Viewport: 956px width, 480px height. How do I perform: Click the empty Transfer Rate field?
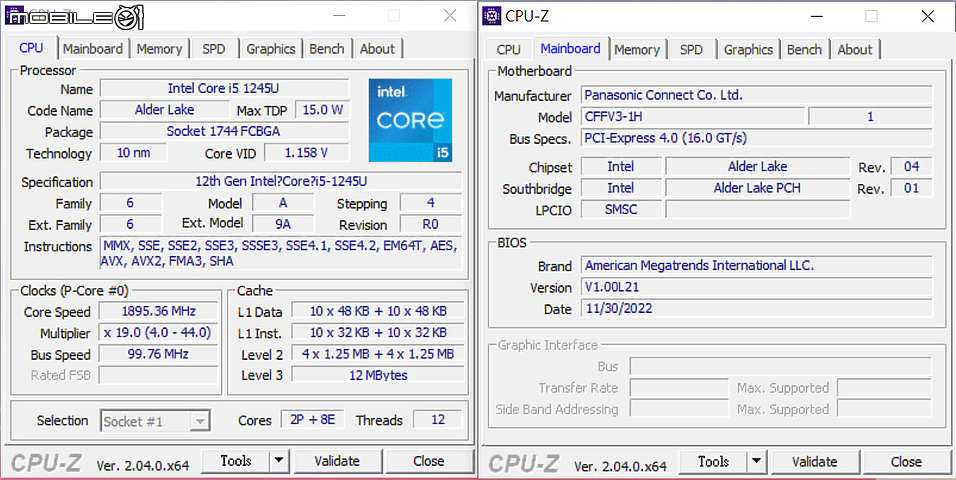point(679,388)
